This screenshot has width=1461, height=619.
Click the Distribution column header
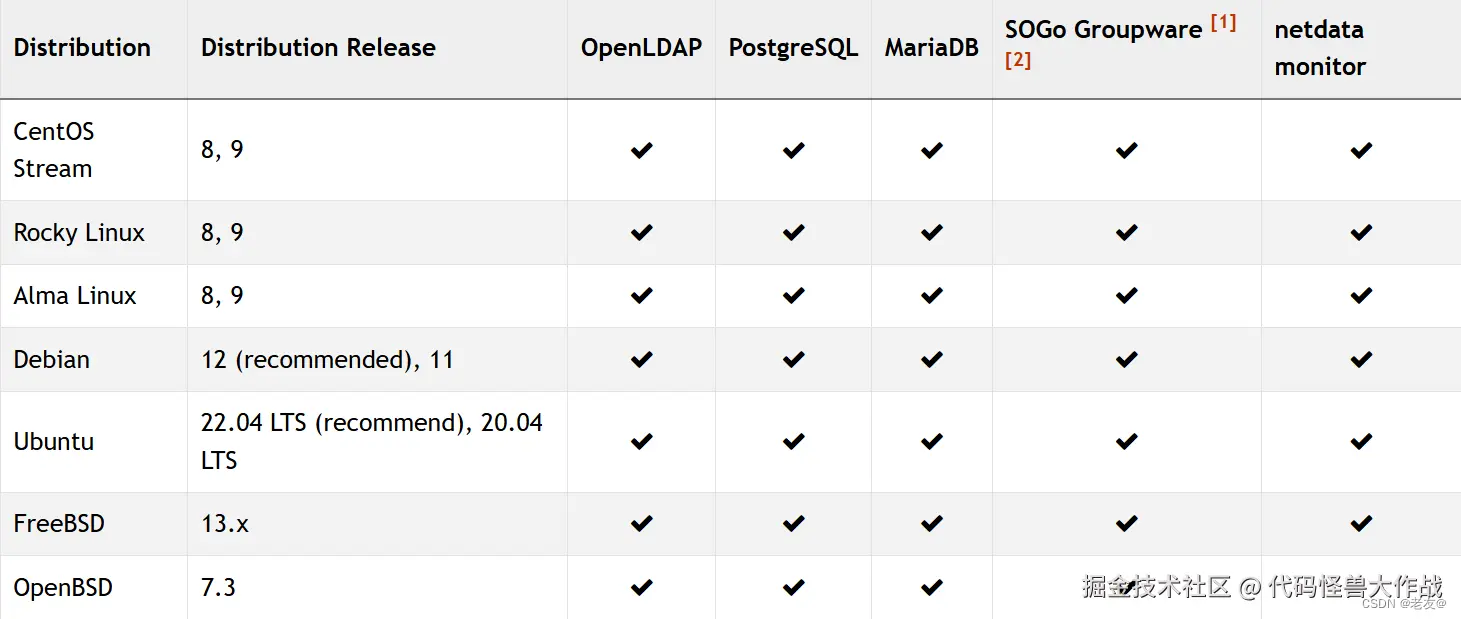[x=82, y=47]
